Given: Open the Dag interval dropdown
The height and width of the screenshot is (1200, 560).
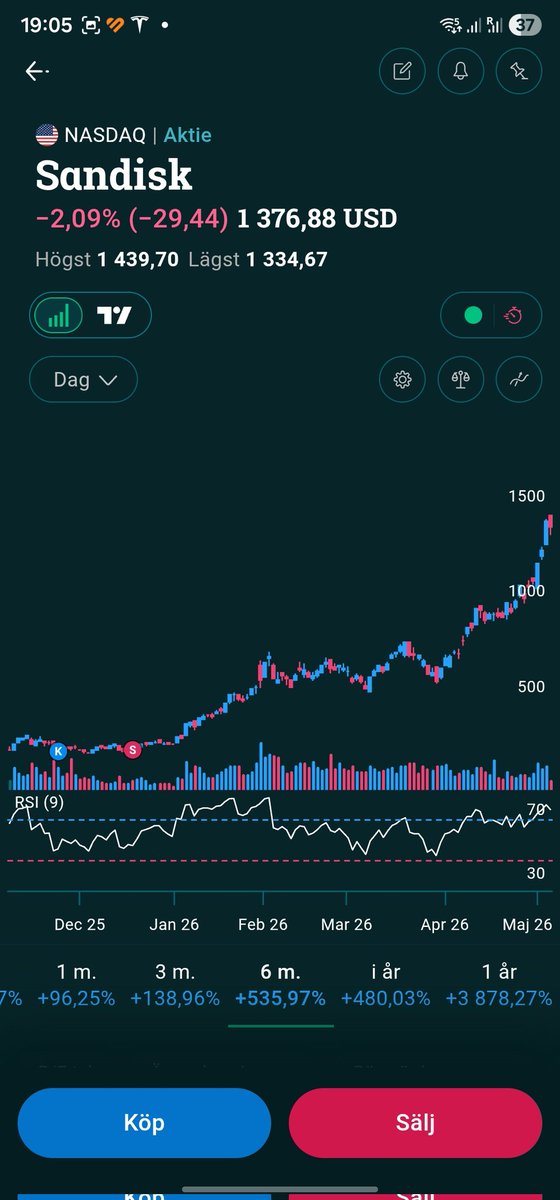Looking at the screenshot, I should tap(83, 380).
